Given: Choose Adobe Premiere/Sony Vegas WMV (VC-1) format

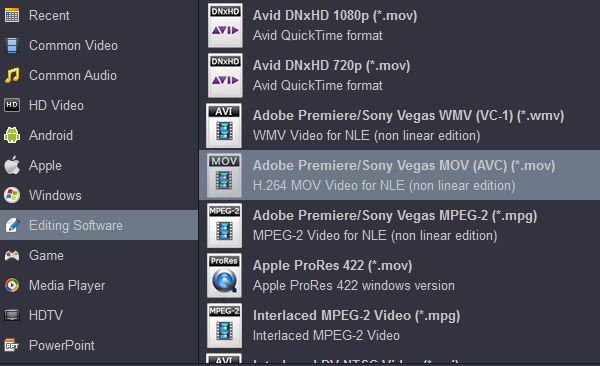Looking at the screenshot, I should [x=399, y=125].
